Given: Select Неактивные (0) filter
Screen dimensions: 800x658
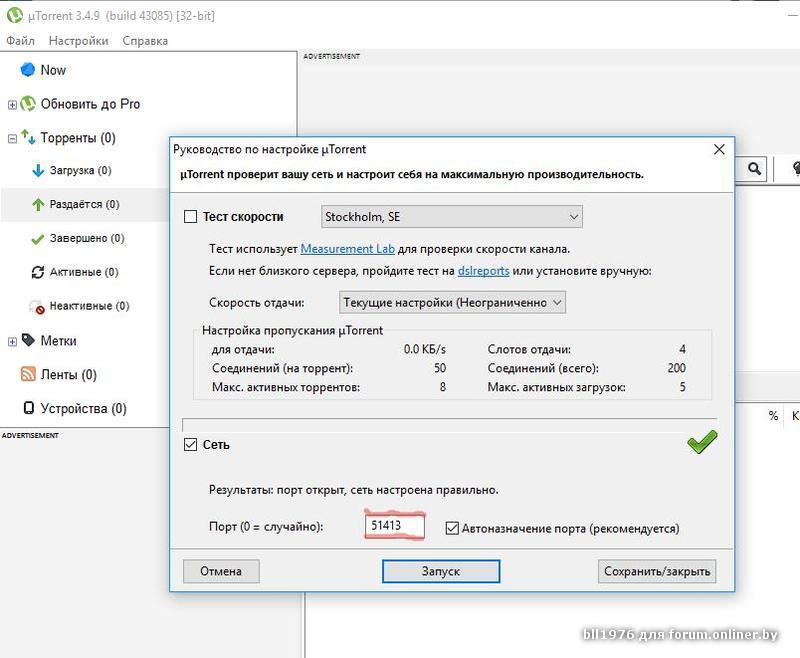Looking at the screenshot, I should point(89,306).
